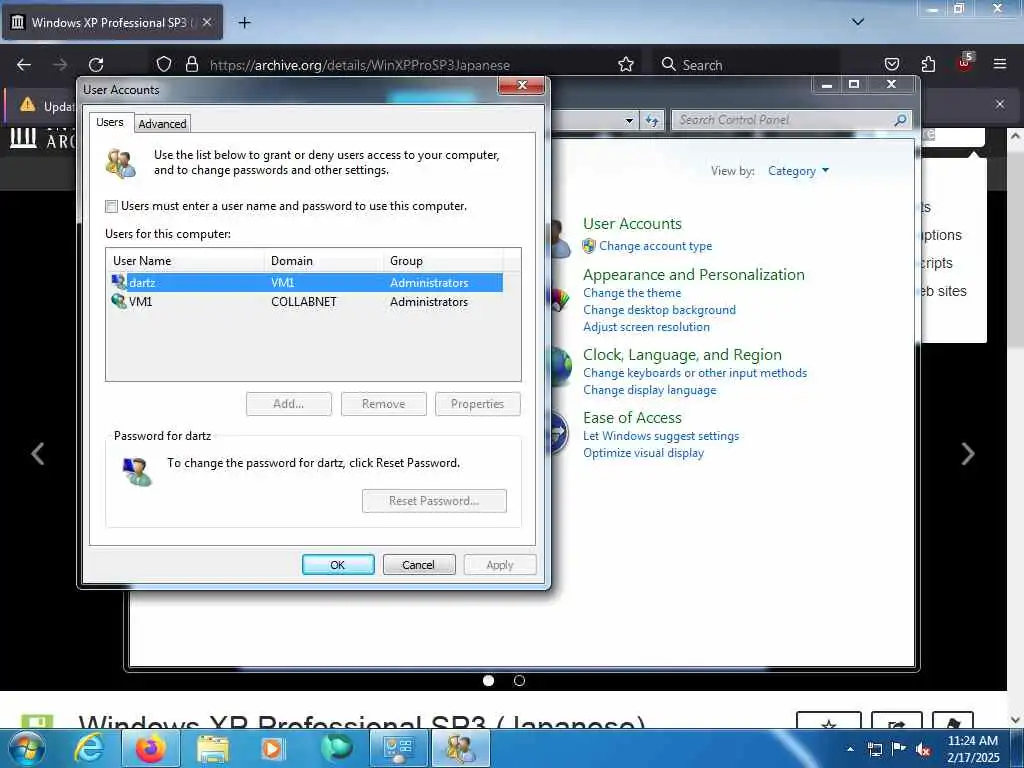This screenshot has height=768, width=1024.
Task: Dismiss the update notification bar
Action: 1000,104
